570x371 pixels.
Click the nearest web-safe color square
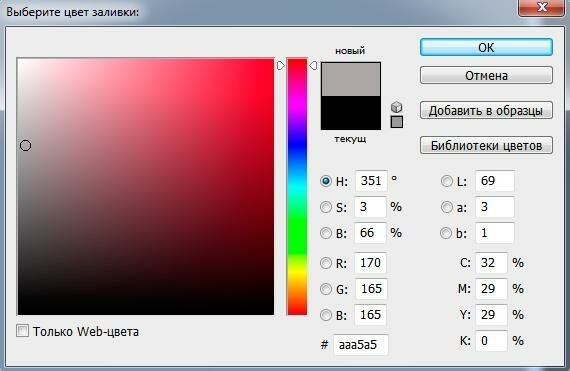pos(397,122)
